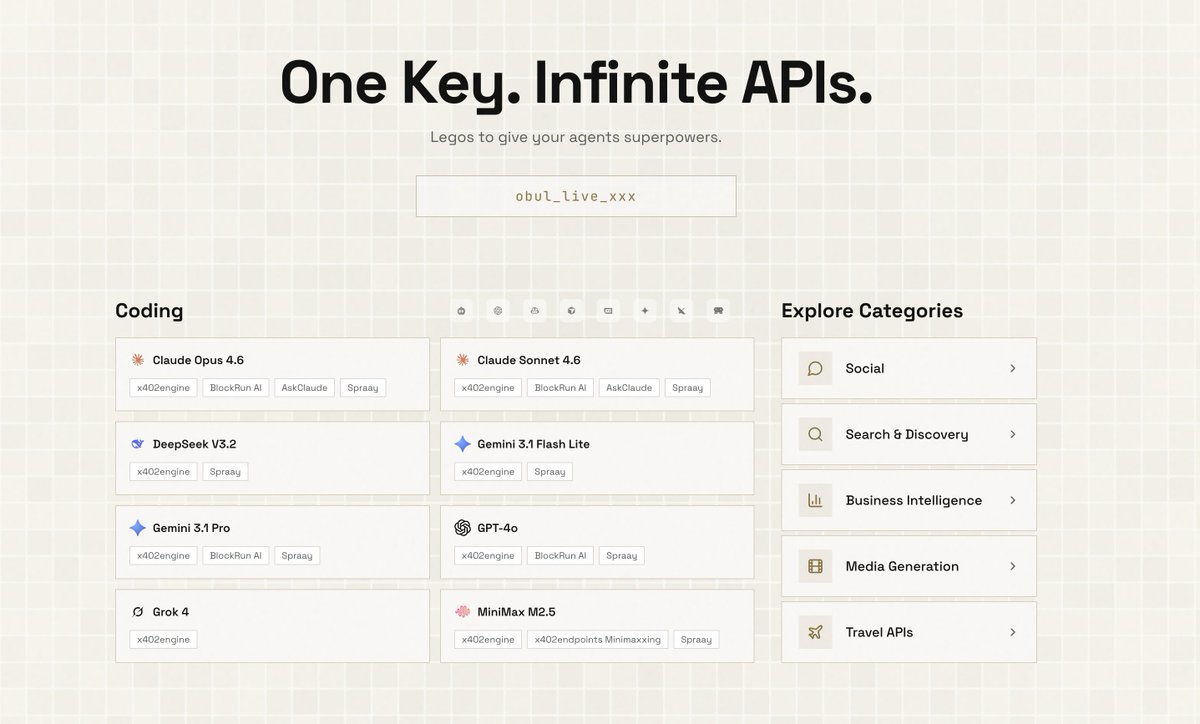Click AskClaude tag under Claude Opus 4.6
Image resolution: width=1200 pixels, height=724 pixels.
pyautogui.click(x=305, y=388)
